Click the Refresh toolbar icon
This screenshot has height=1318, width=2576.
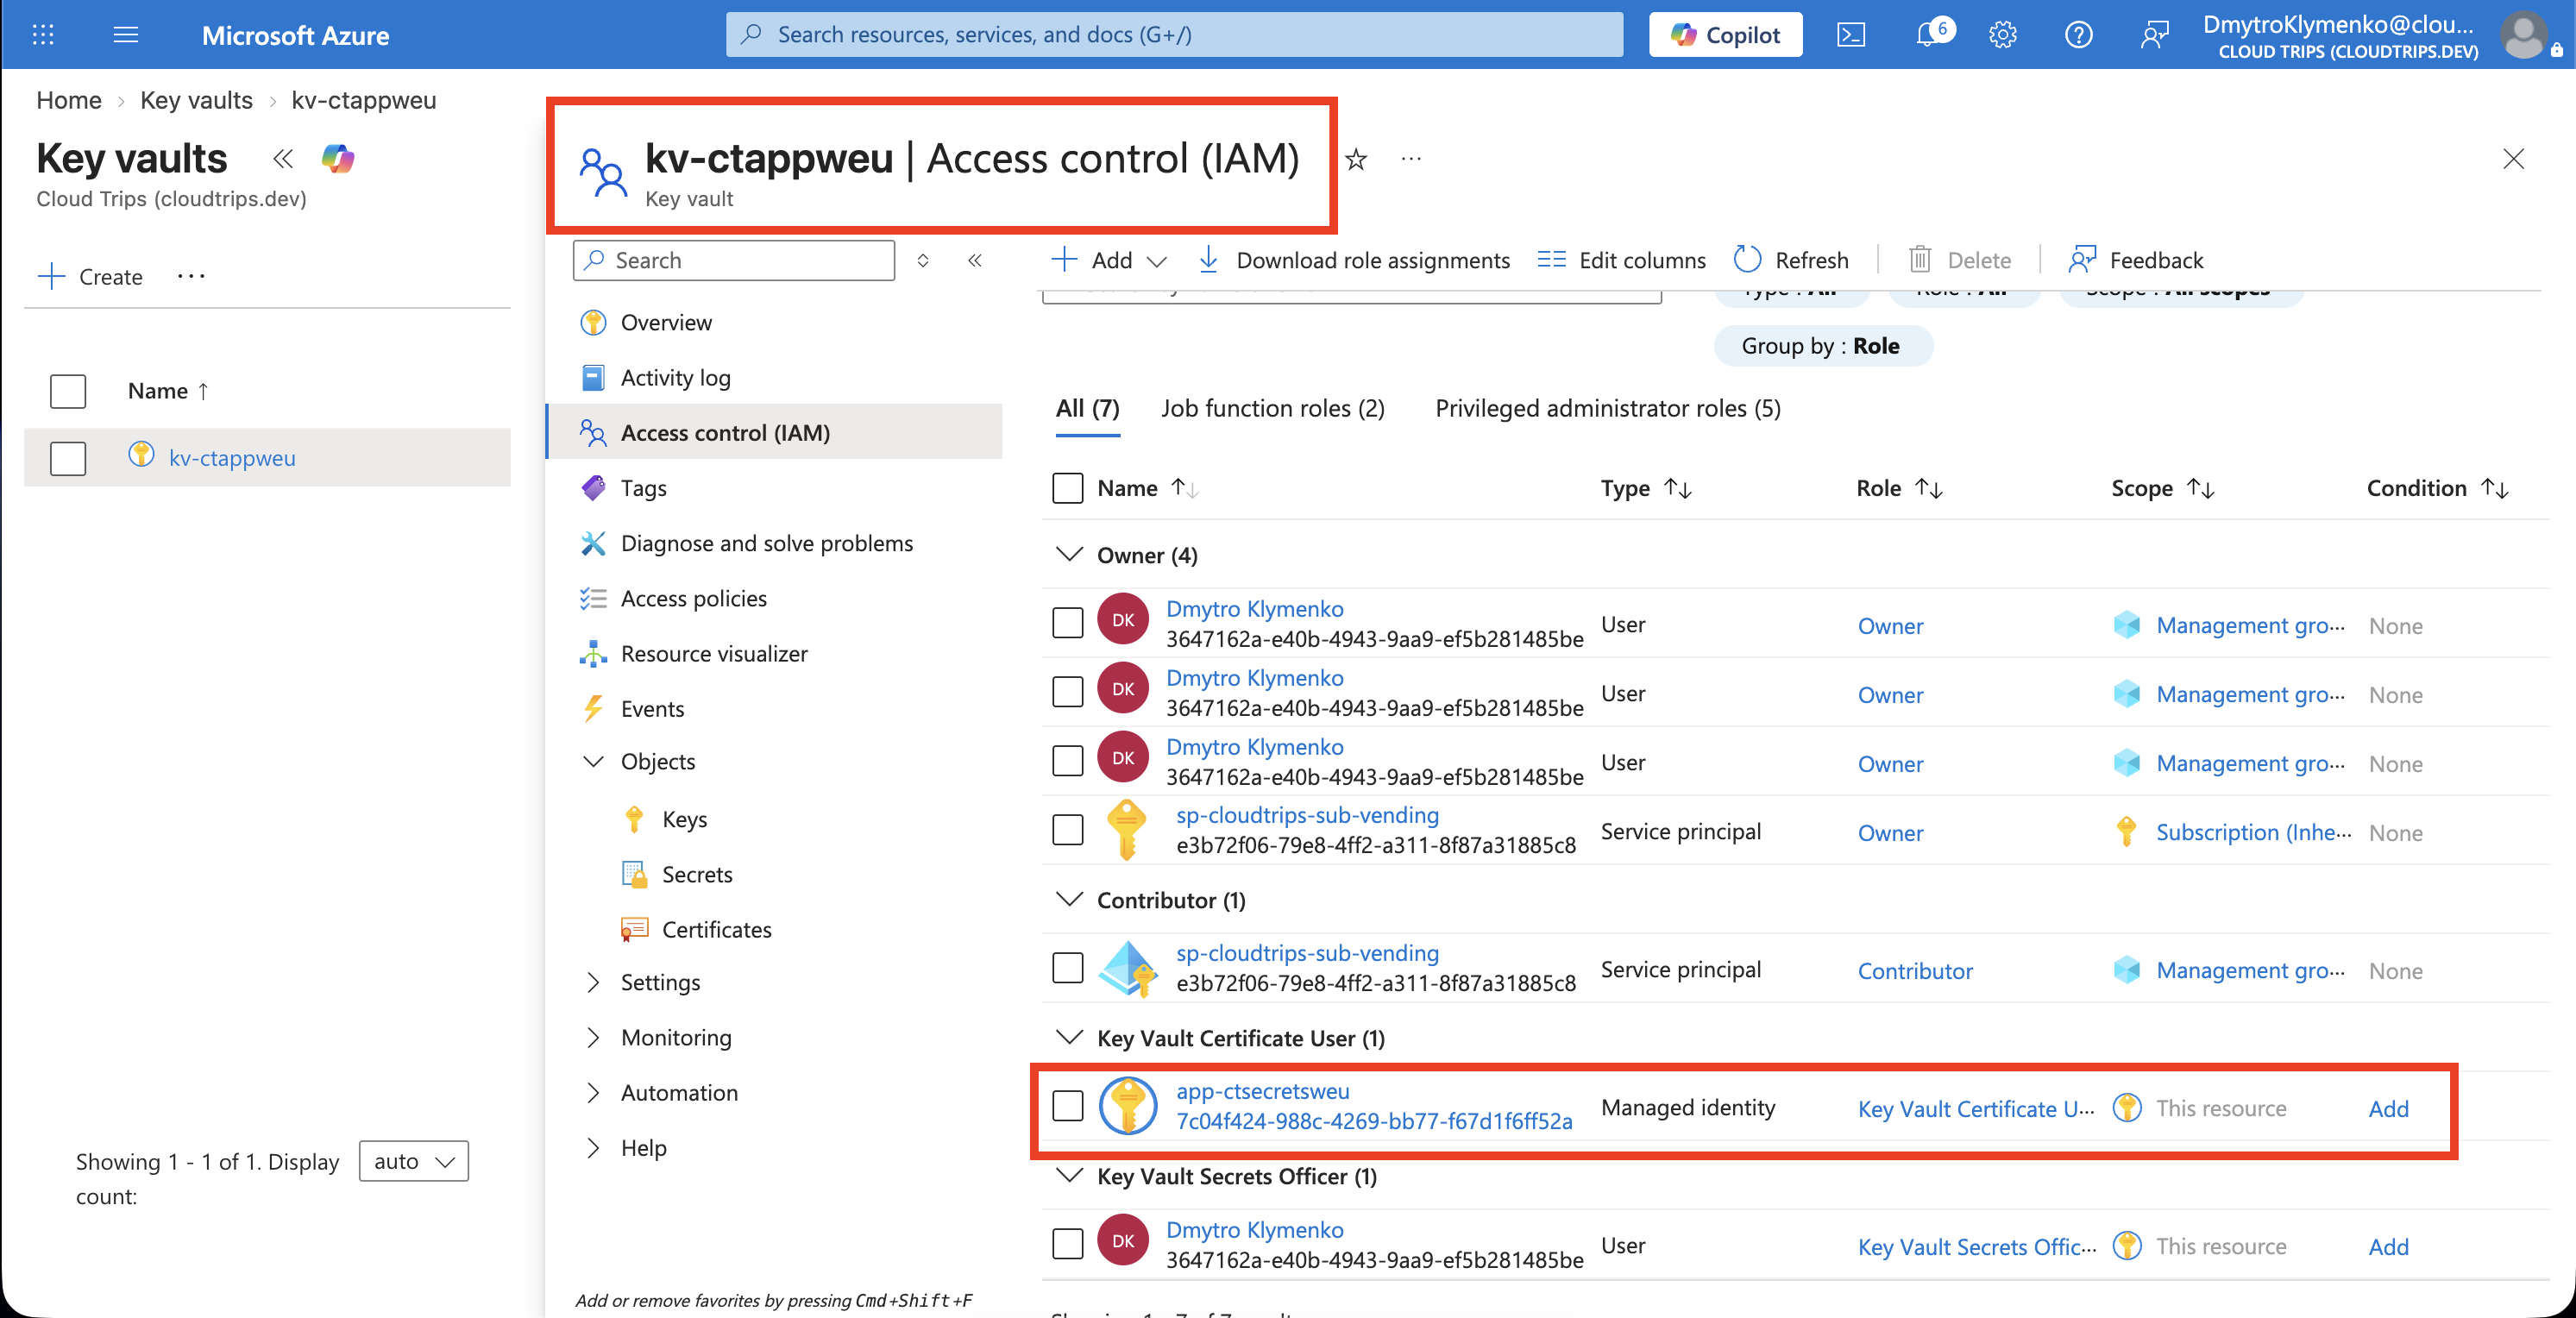tap(1747, 259)
